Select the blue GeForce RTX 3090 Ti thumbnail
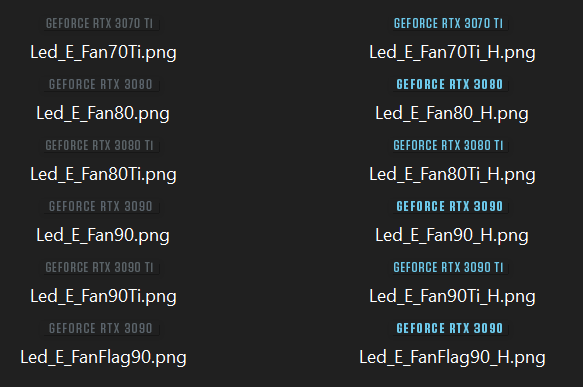 (448, 267)
